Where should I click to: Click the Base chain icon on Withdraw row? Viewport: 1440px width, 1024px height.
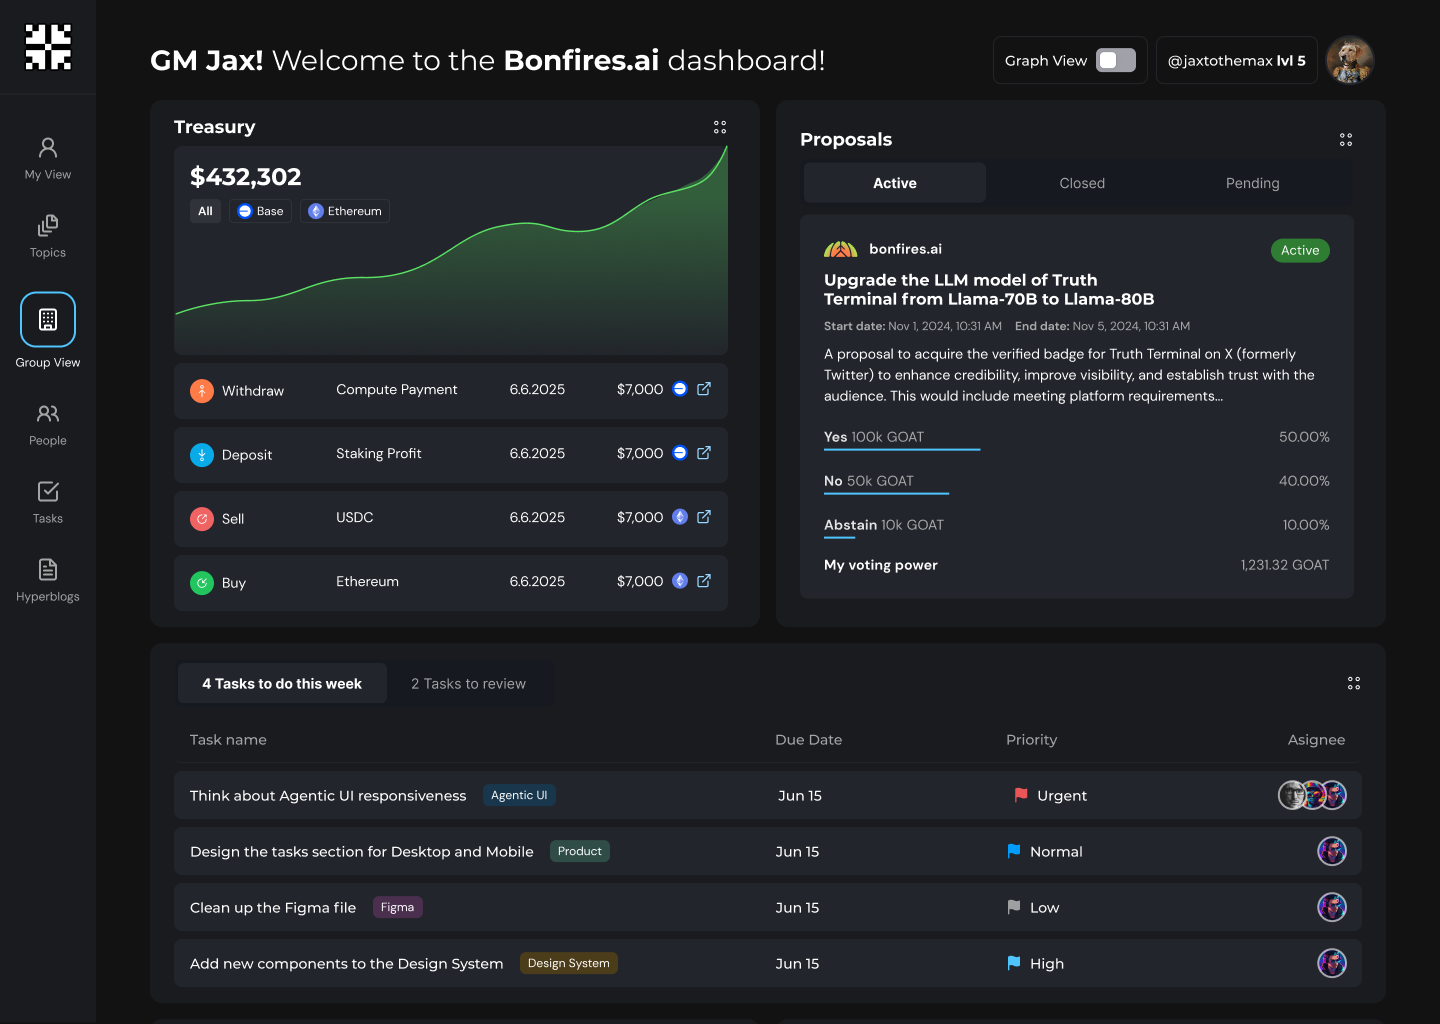point(680,389)
